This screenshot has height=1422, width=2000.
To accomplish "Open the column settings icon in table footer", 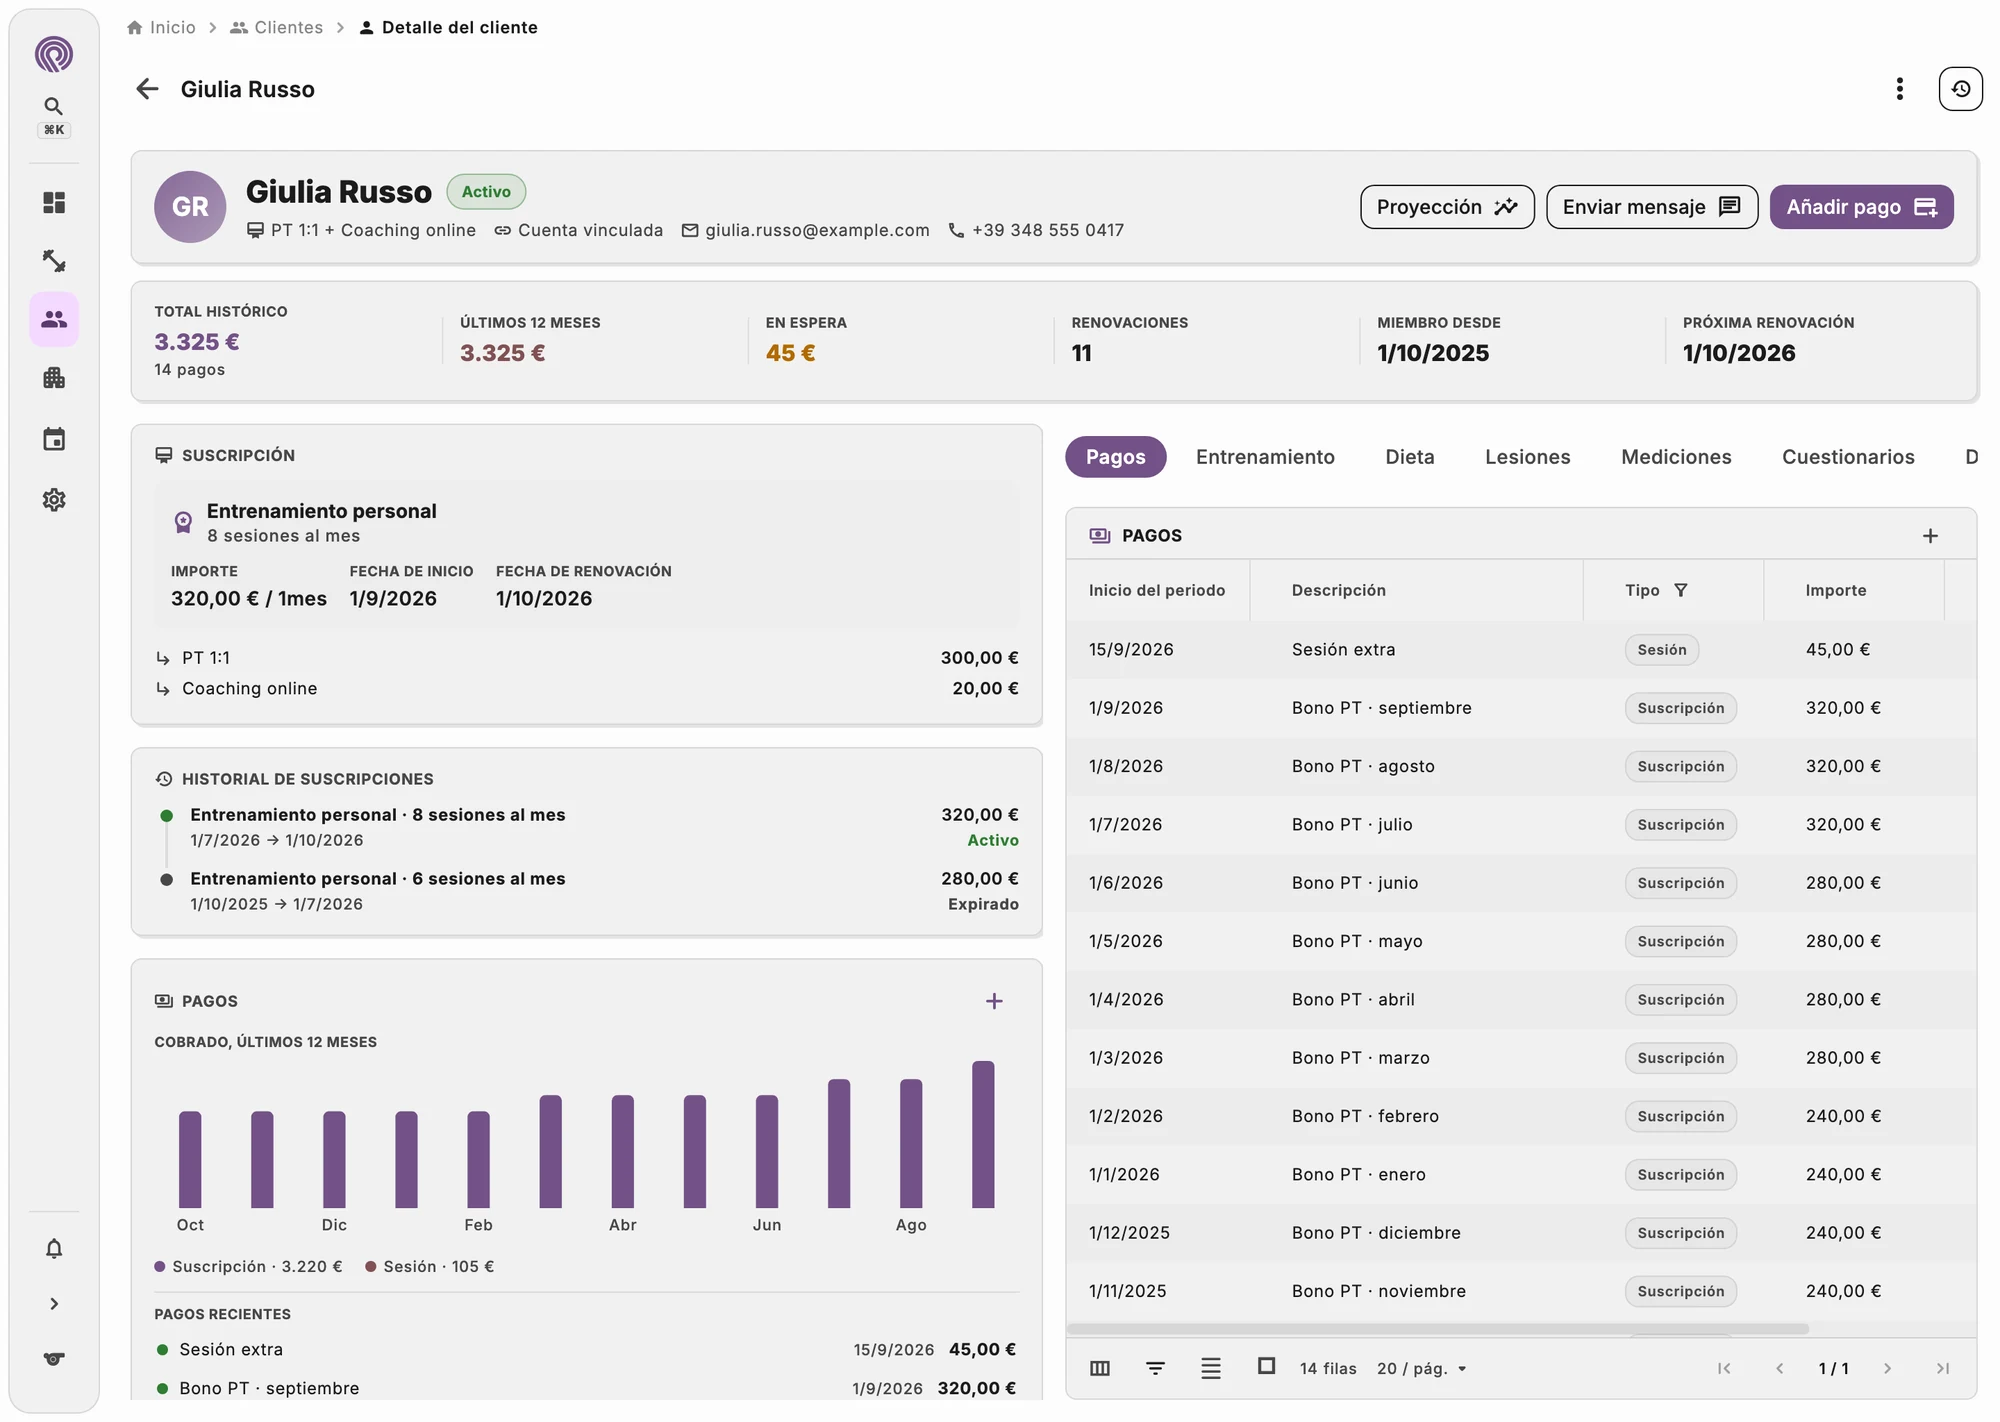I will pos(1100,1368).
